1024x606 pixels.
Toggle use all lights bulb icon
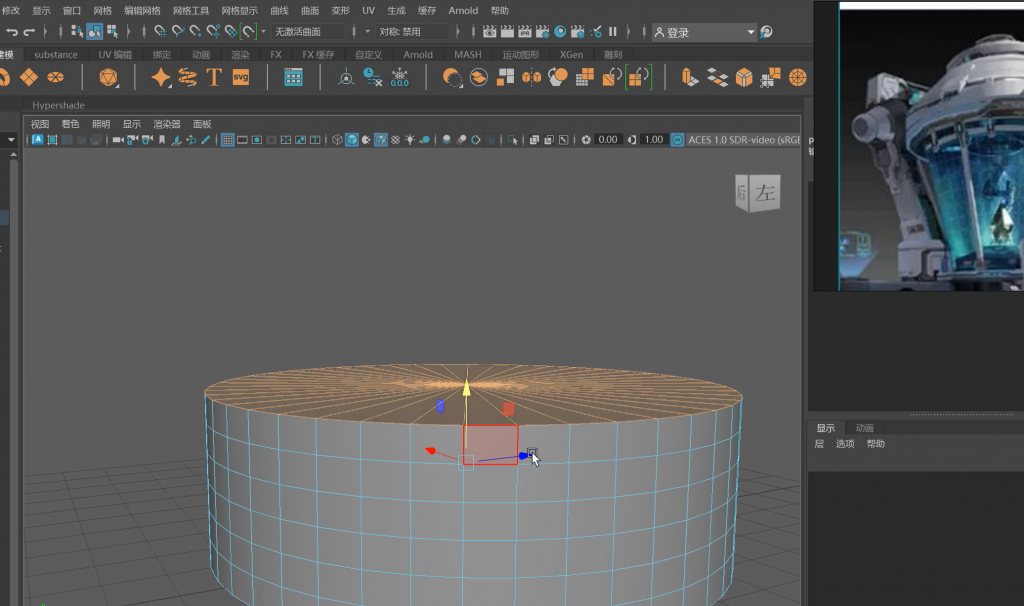coord(409,140)
